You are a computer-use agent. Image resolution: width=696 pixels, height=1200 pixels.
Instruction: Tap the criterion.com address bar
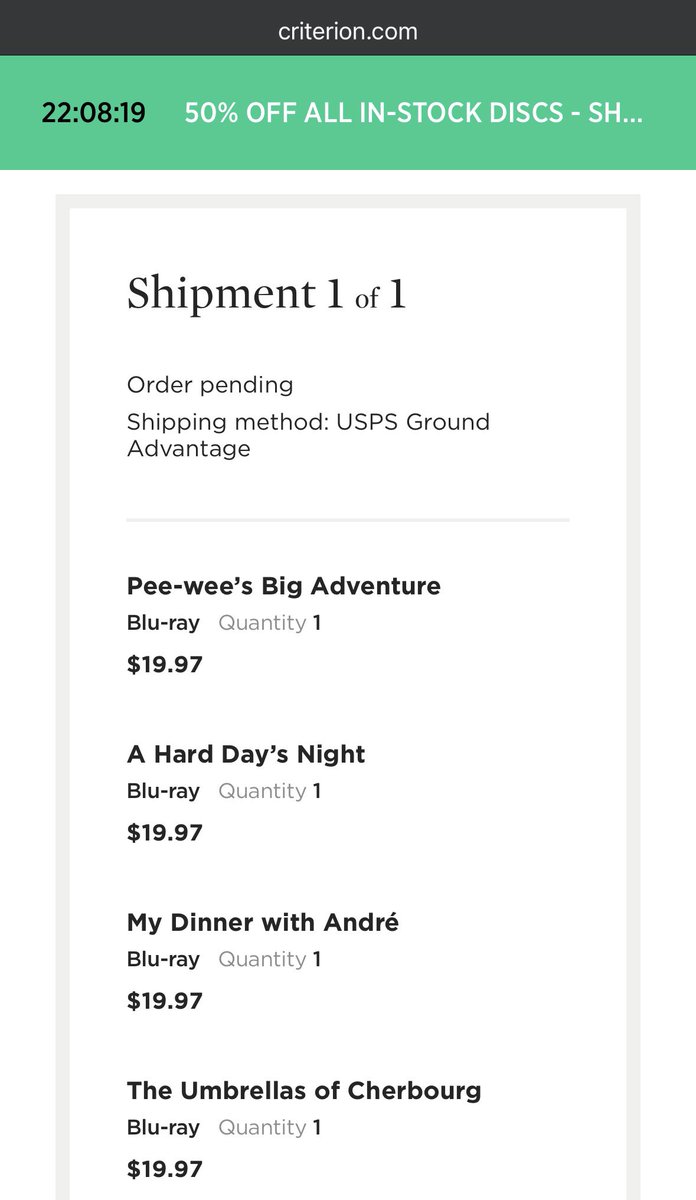click(348, 31)
